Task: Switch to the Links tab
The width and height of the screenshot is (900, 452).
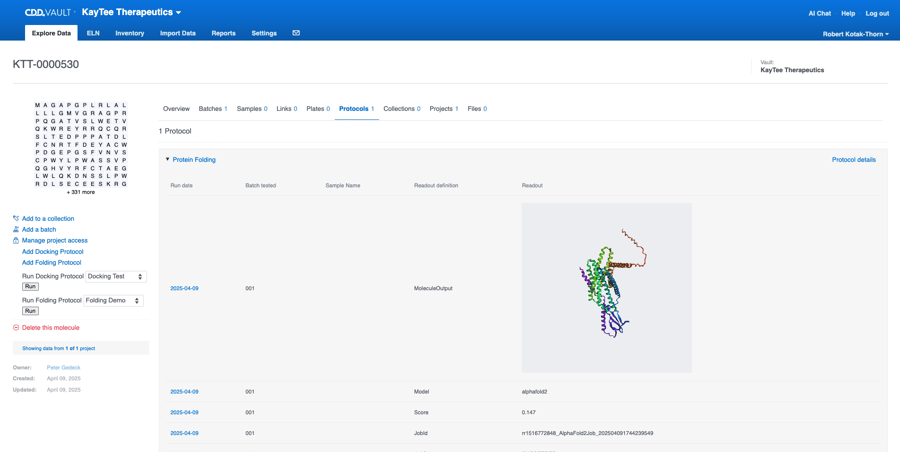Action: 286,109
